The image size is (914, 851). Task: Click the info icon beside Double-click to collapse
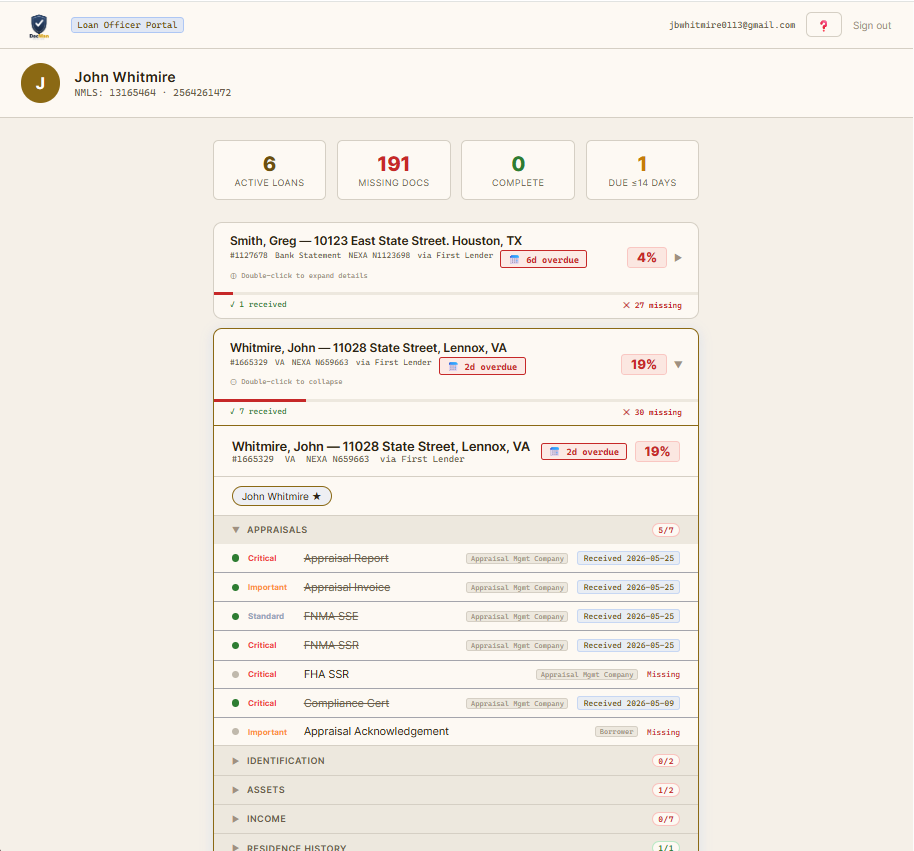coord(233,382)
